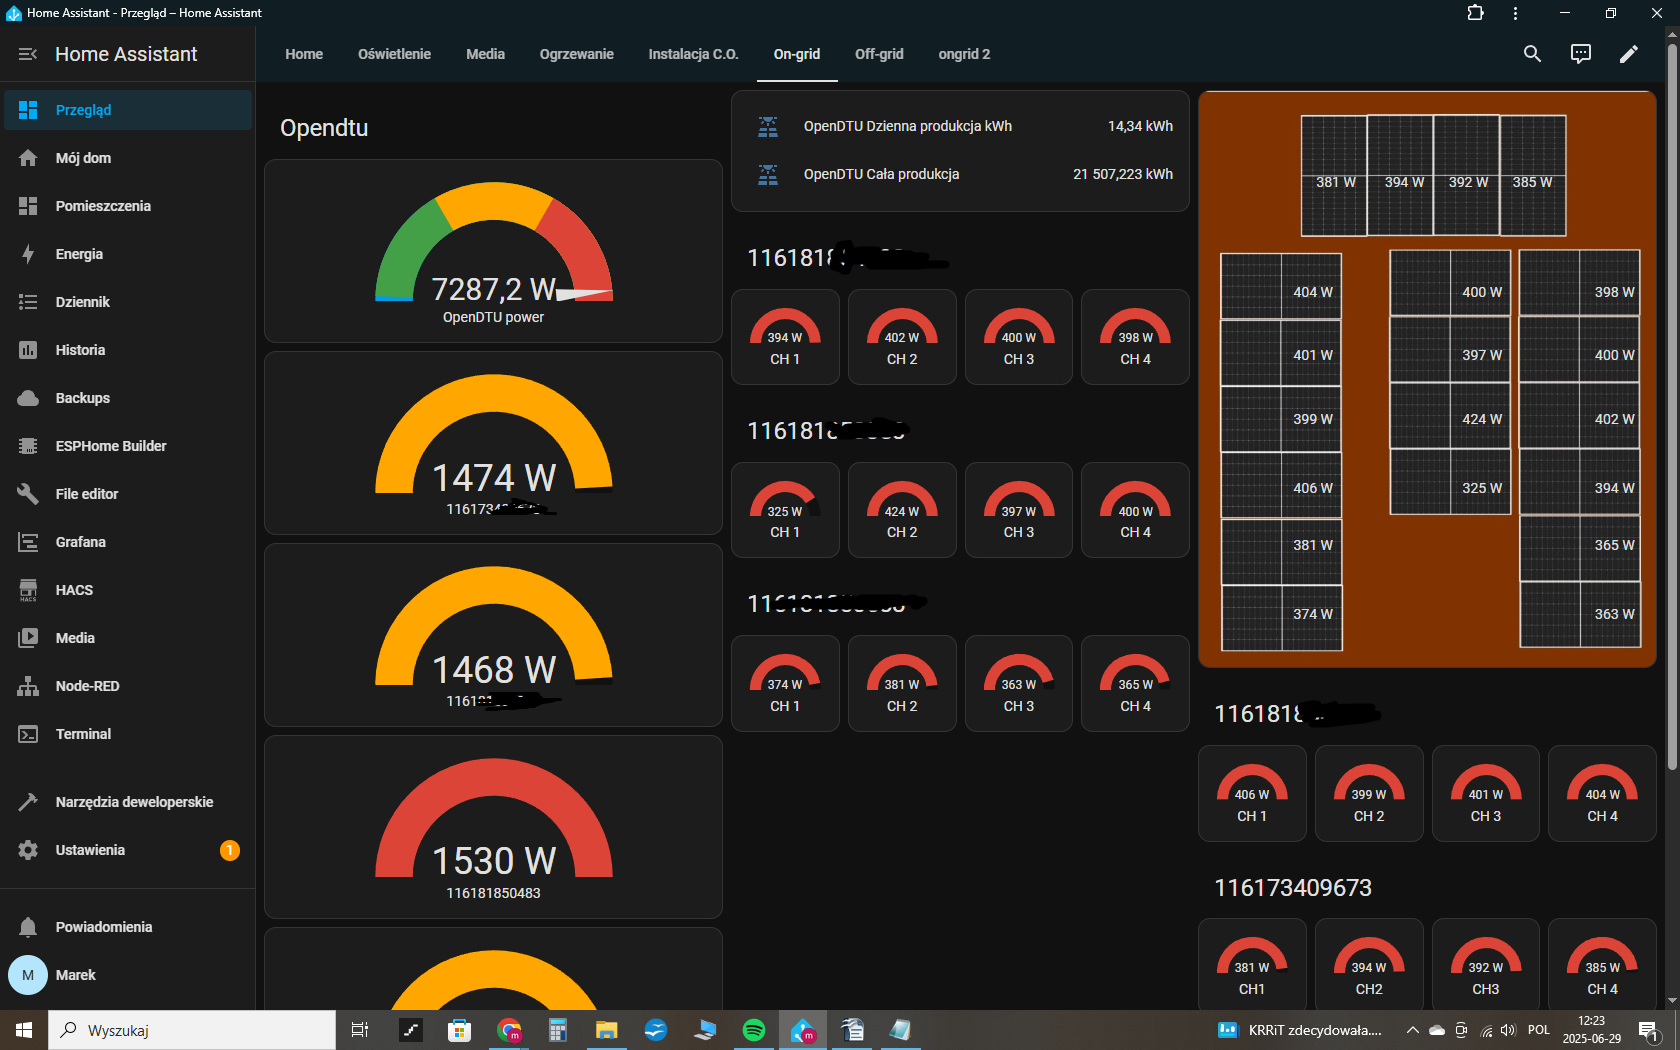Open the Energia dashboard
Image resolution: width=1680 pixels, height=1050 pixels.
tap(128, 254)
